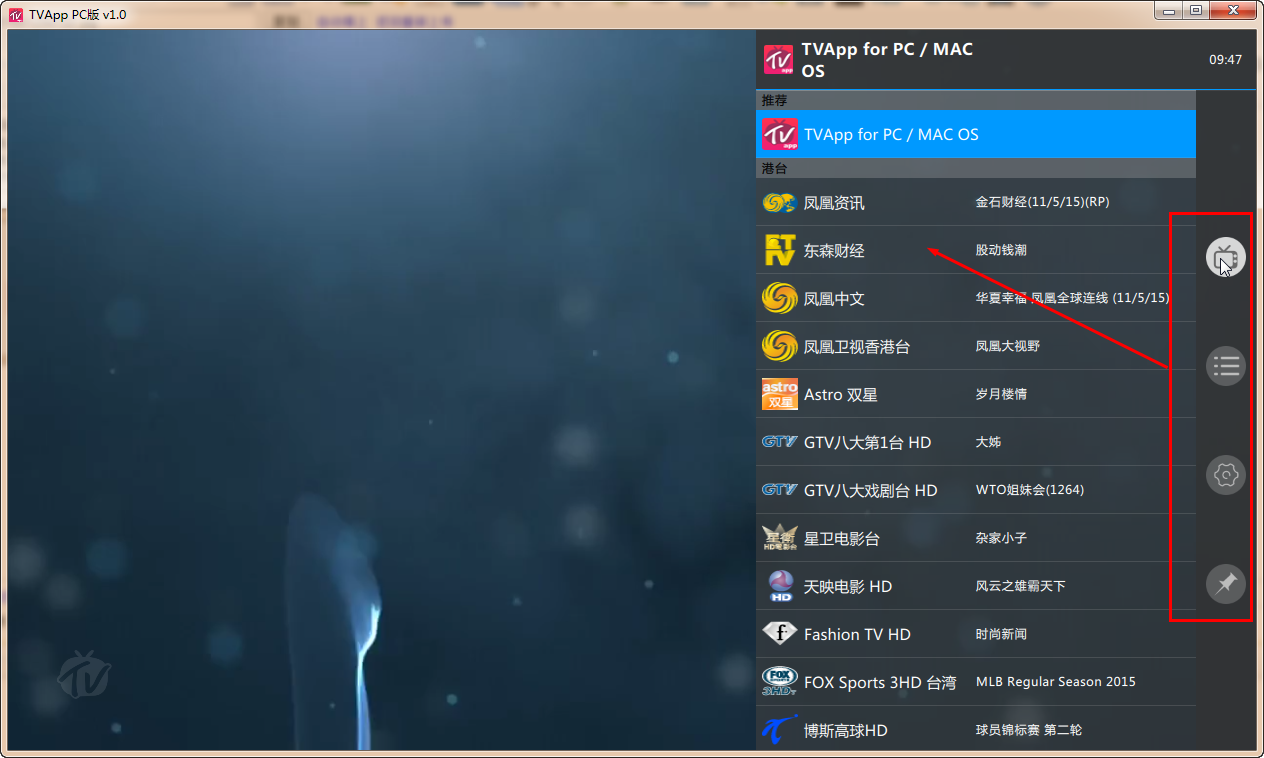The height and width of the screenshot is (758, 1264).
Task: Click the 天映电影 HD channel logo
Action: (x=779, y=585)
